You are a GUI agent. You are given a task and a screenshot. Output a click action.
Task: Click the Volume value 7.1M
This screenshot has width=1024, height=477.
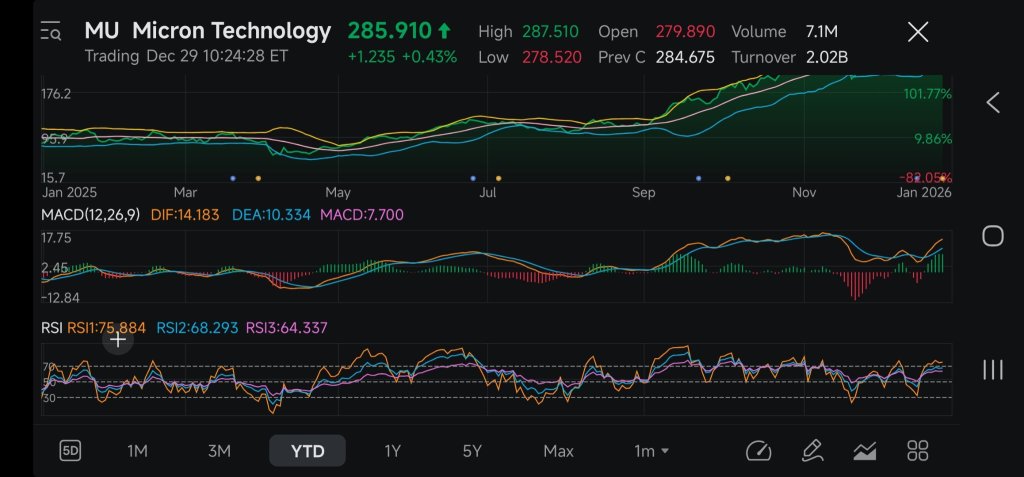tap(822, 31)
